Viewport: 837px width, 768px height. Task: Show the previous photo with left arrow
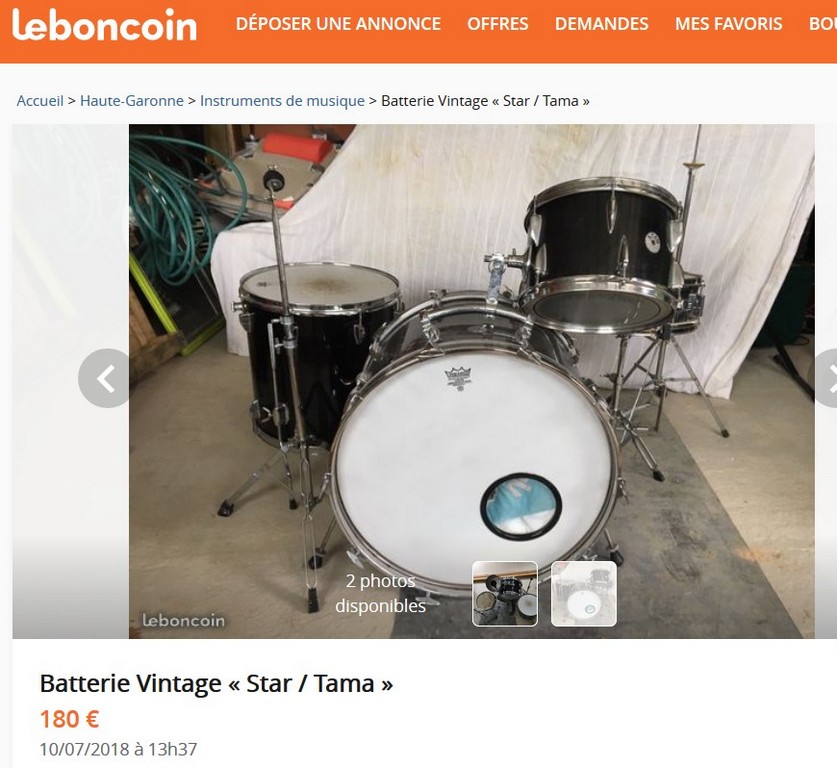[x=106, y=378]
